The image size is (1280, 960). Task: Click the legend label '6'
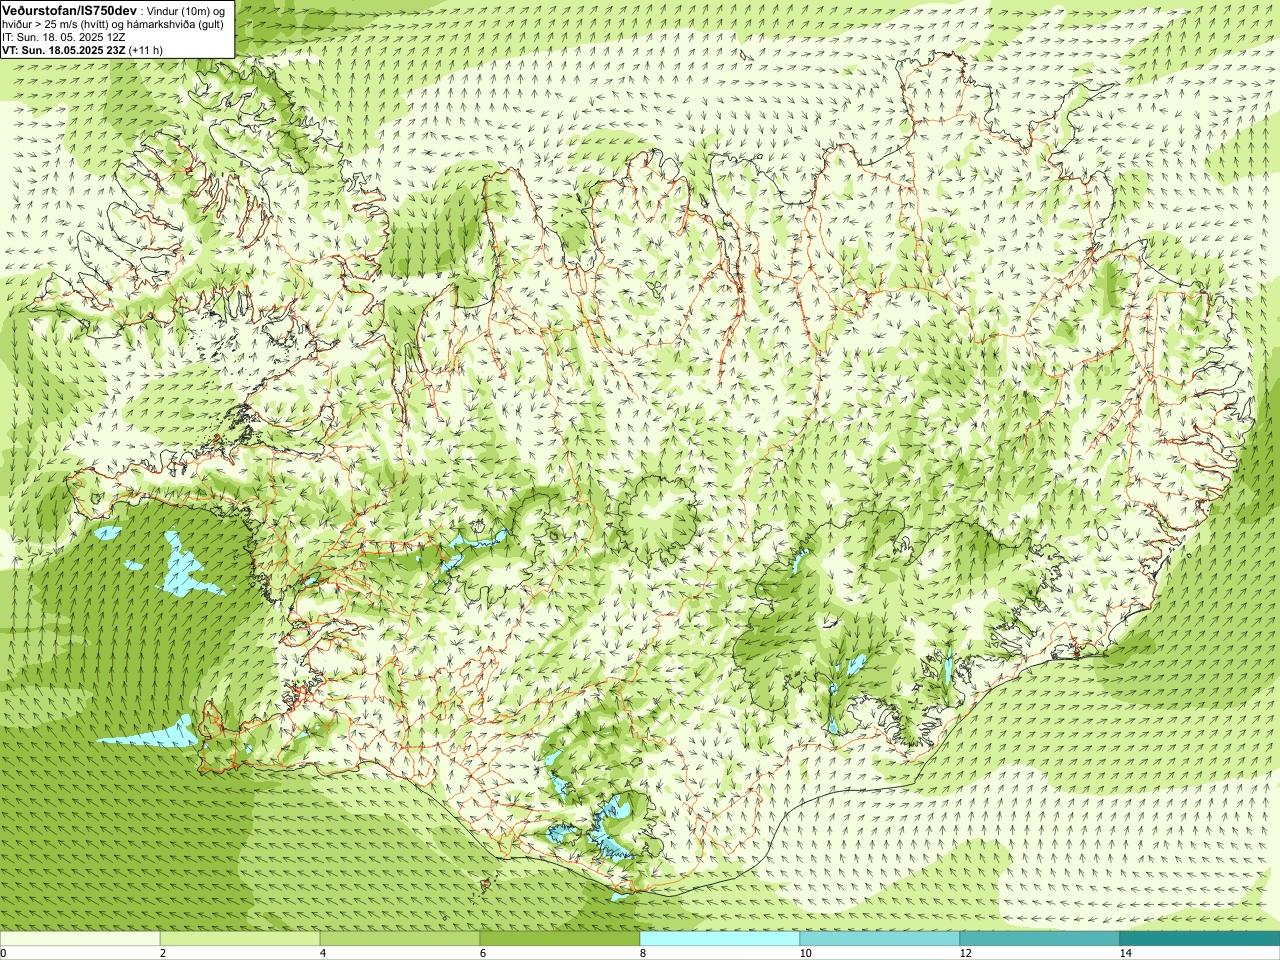click(x=482, y=953)
